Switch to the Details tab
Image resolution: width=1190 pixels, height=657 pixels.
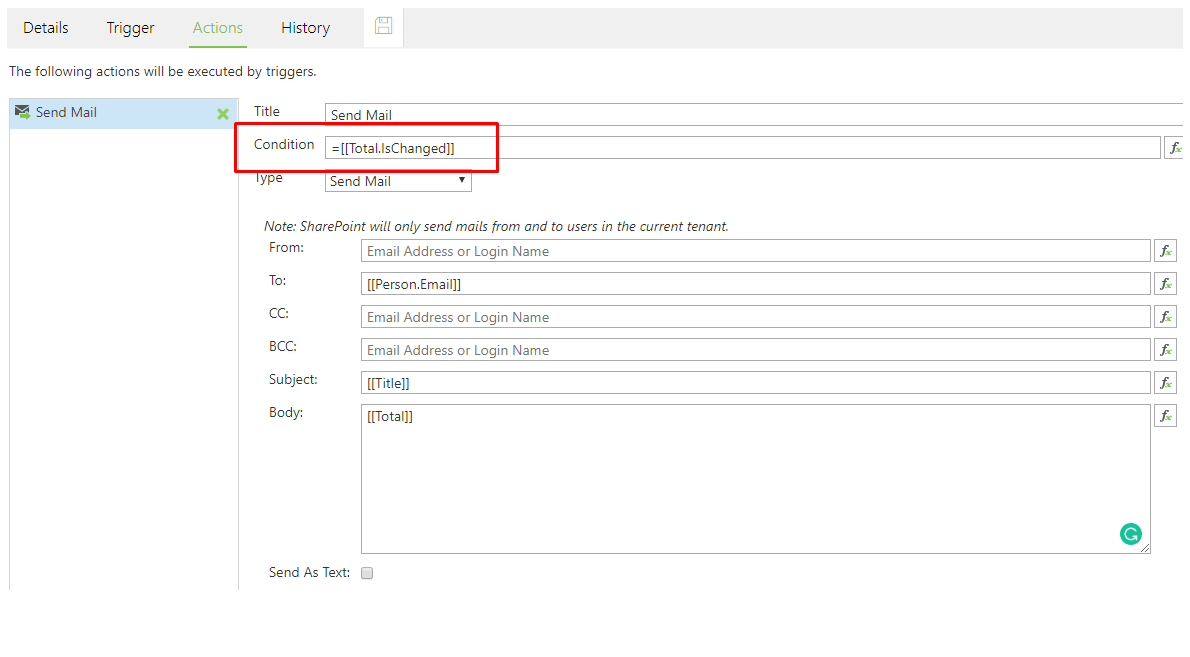point(46,28)
